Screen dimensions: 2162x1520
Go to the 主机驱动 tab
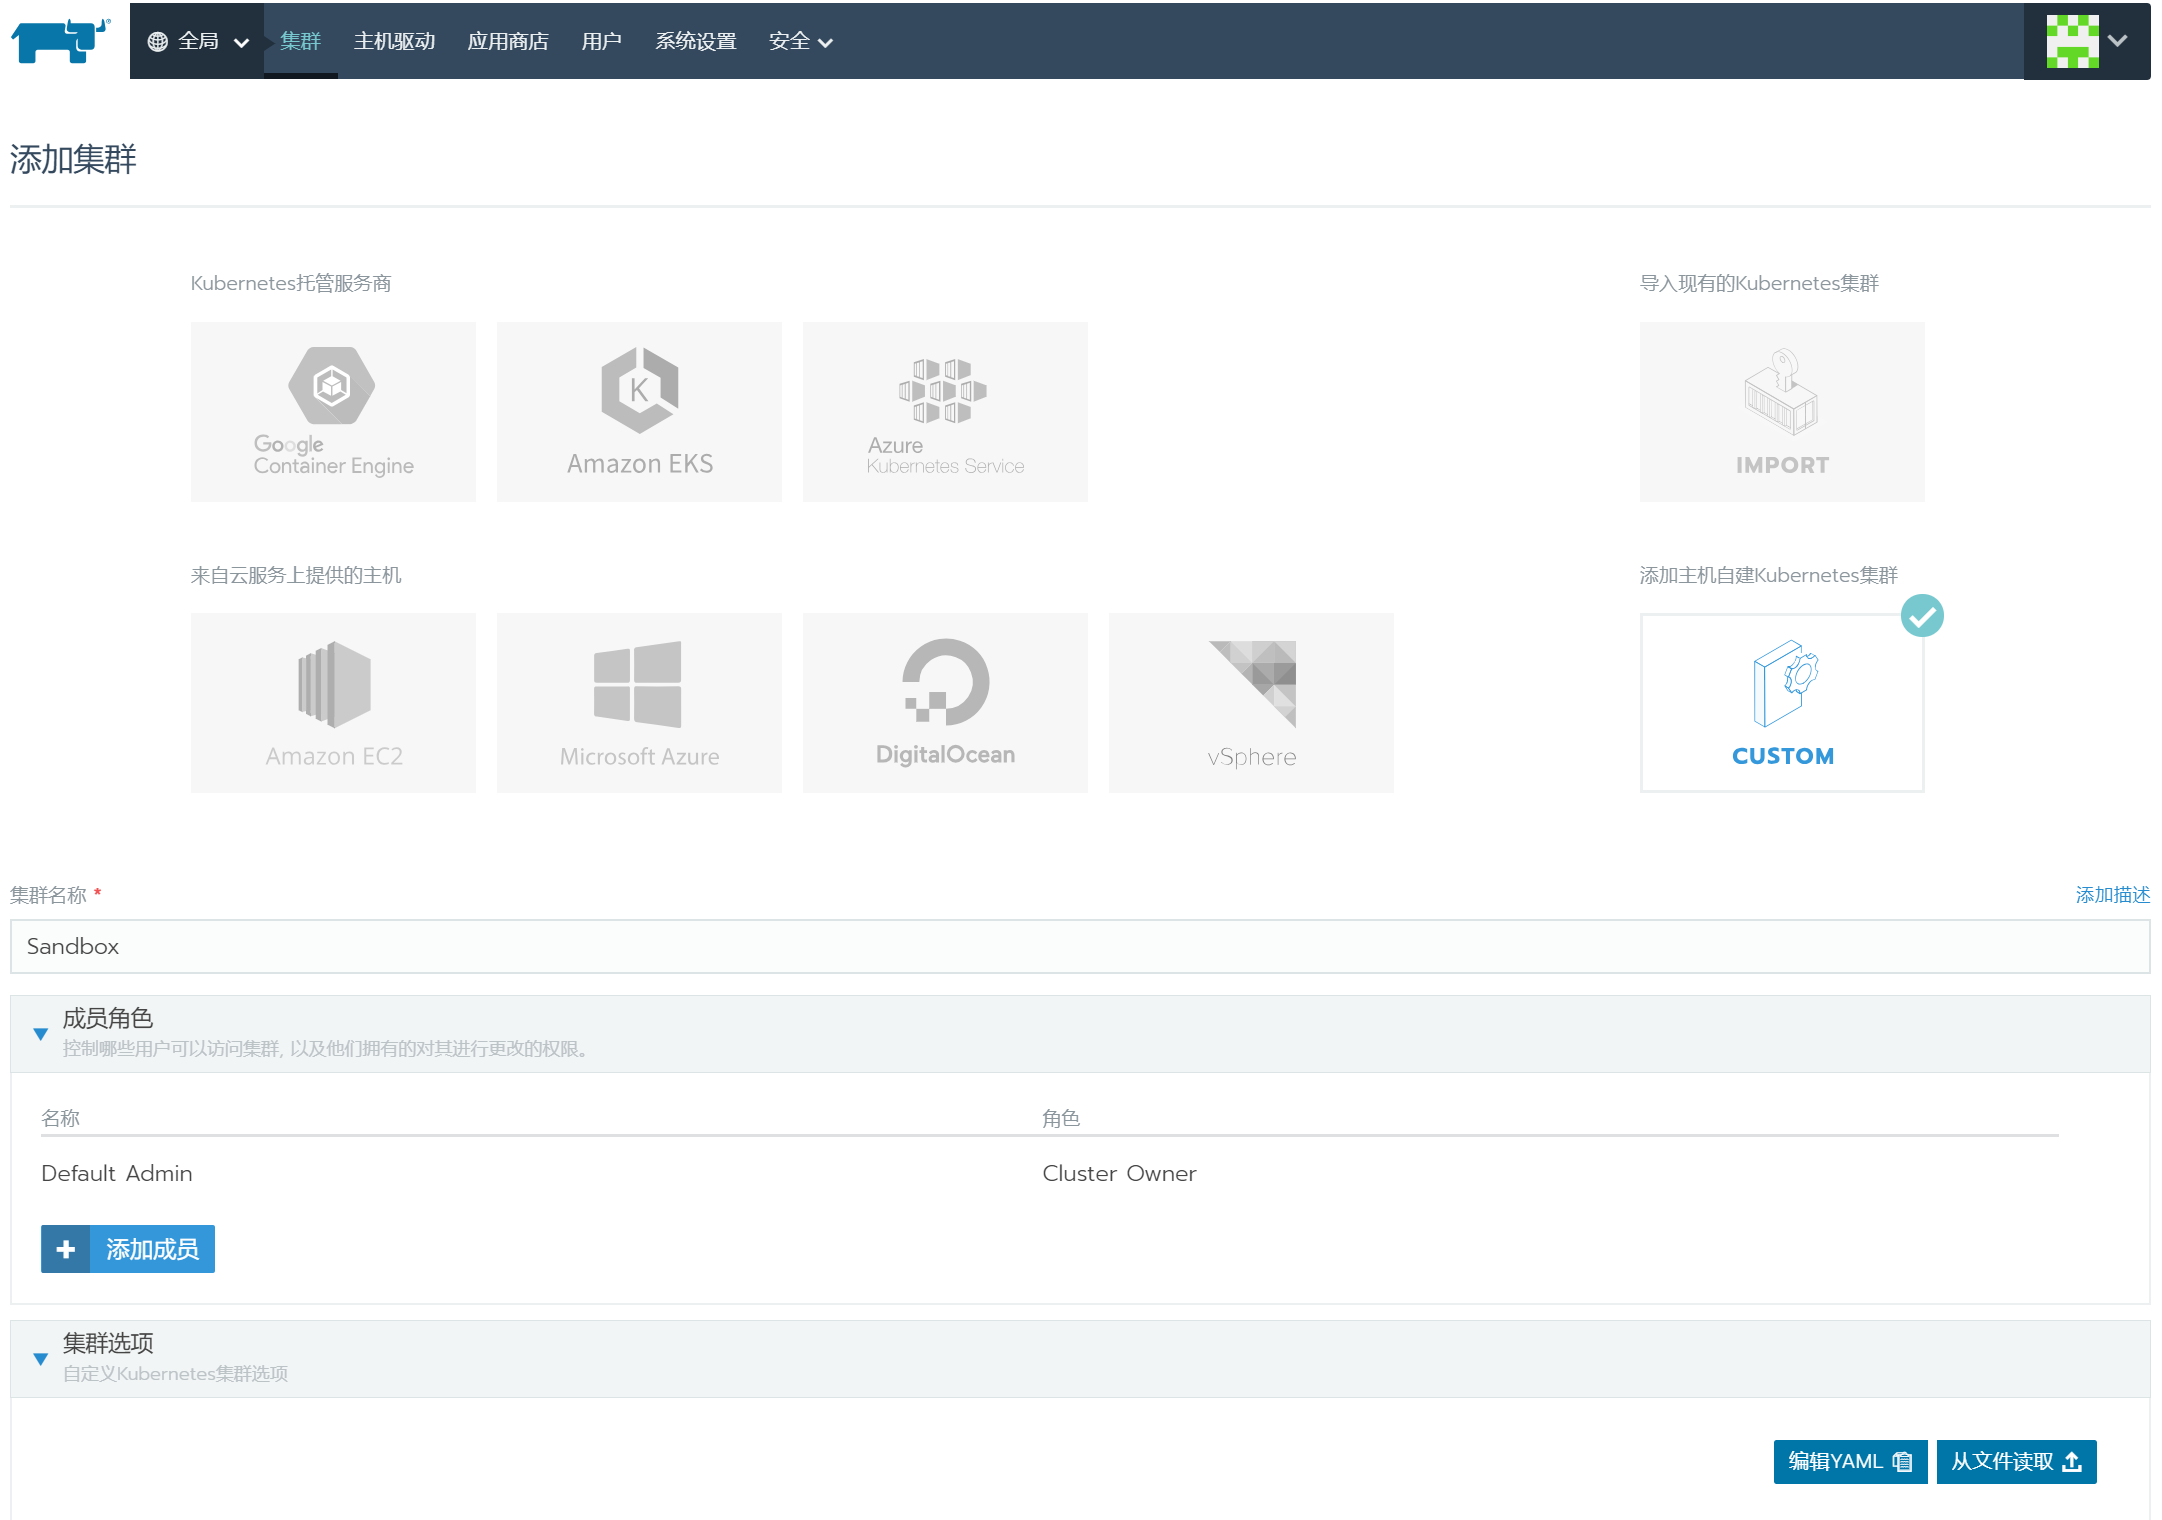(394, 41)
